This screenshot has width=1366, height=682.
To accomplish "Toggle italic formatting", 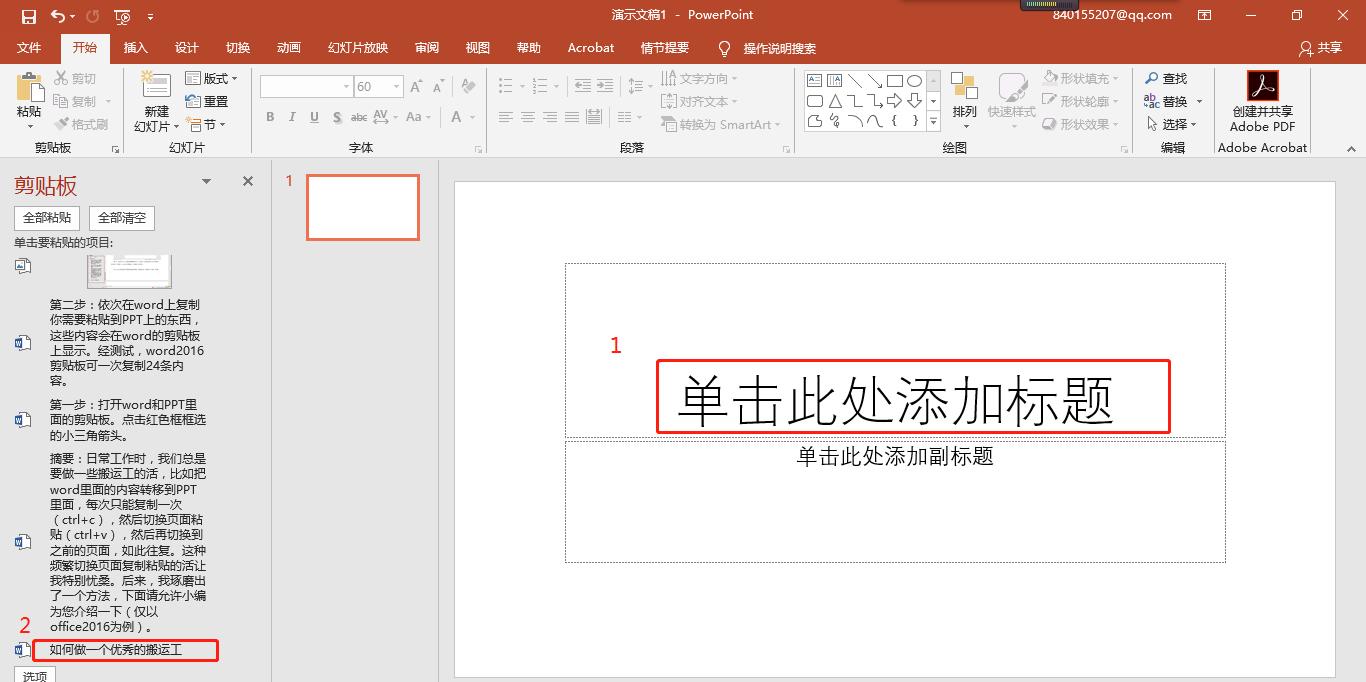I will [x=290, y=117].
